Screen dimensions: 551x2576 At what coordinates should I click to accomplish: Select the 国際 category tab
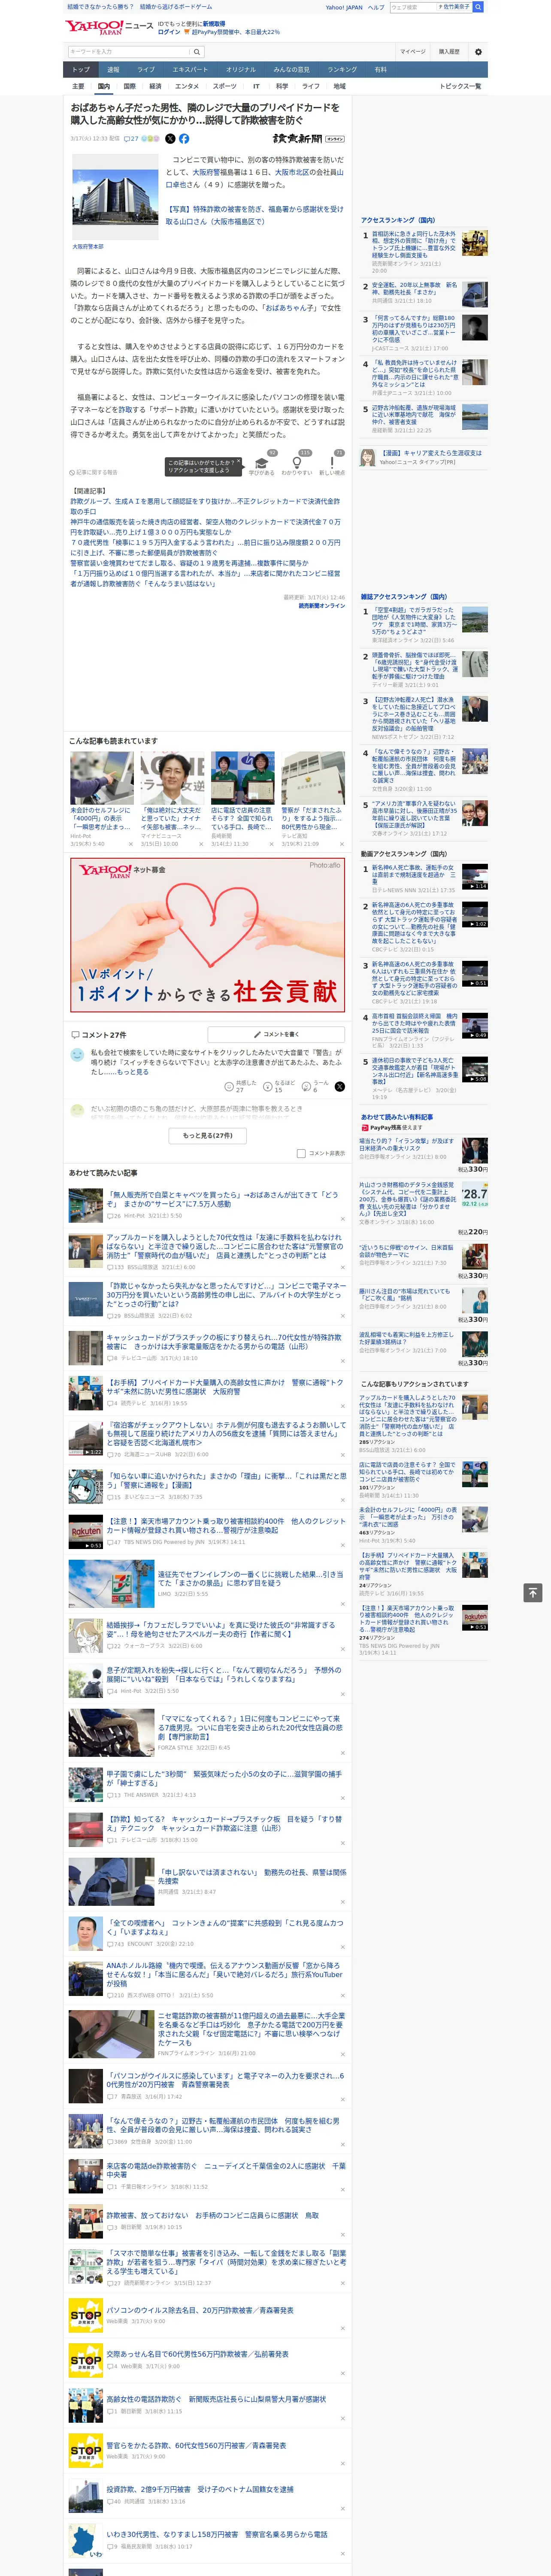129,86
